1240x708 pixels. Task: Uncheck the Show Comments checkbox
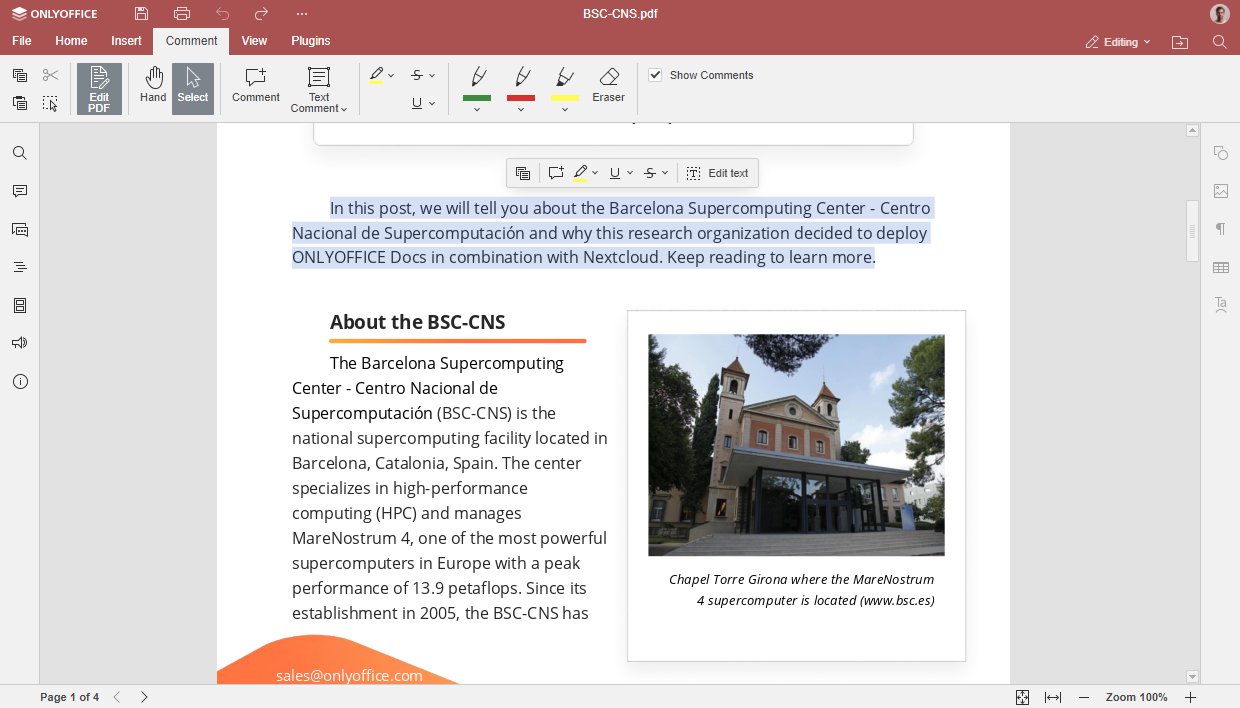(x=655, y=75)
